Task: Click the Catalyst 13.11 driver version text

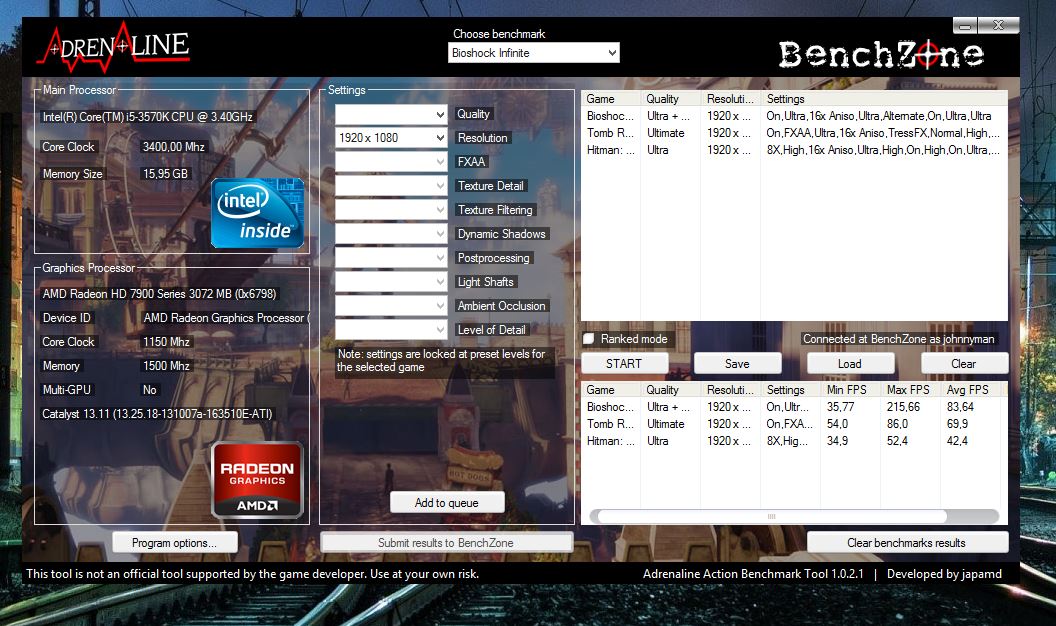Action: pyautogui.click(x=157, y=413)
